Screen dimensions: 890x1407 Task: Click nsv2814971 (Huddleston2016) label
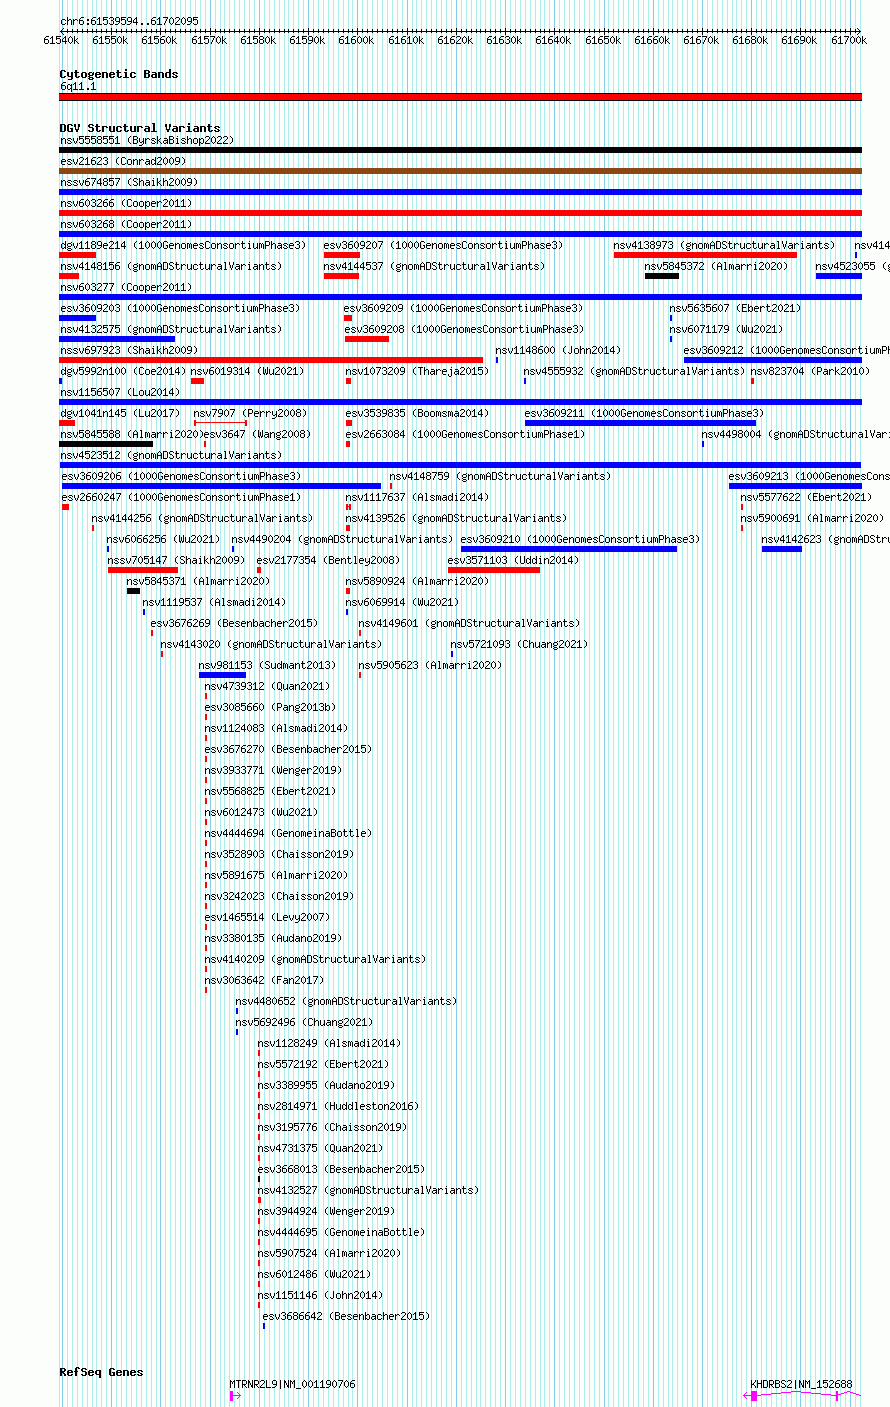click(338, 1106)
